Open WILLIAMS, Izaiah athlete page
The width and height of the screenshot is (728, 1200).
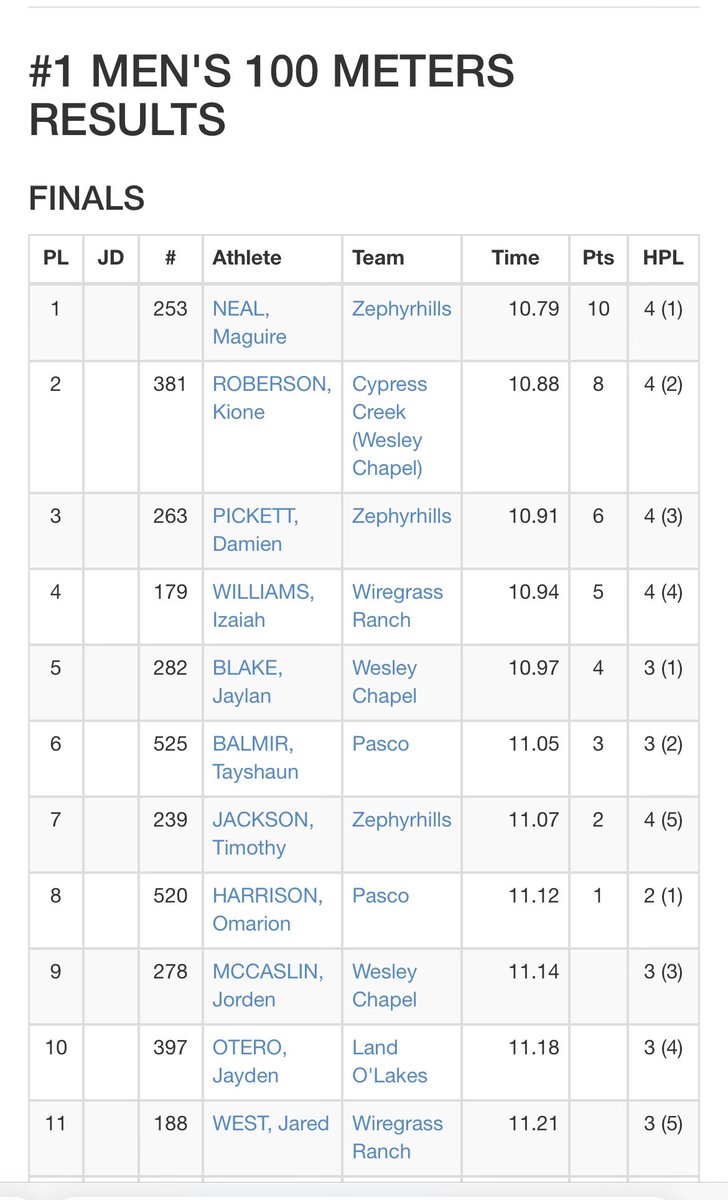tap(263, 606)
